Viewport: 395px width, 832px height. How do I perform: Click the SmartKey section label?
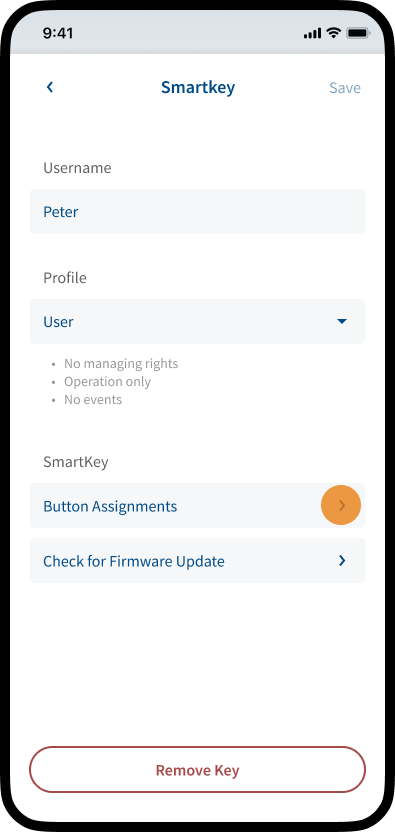[76, 462]
